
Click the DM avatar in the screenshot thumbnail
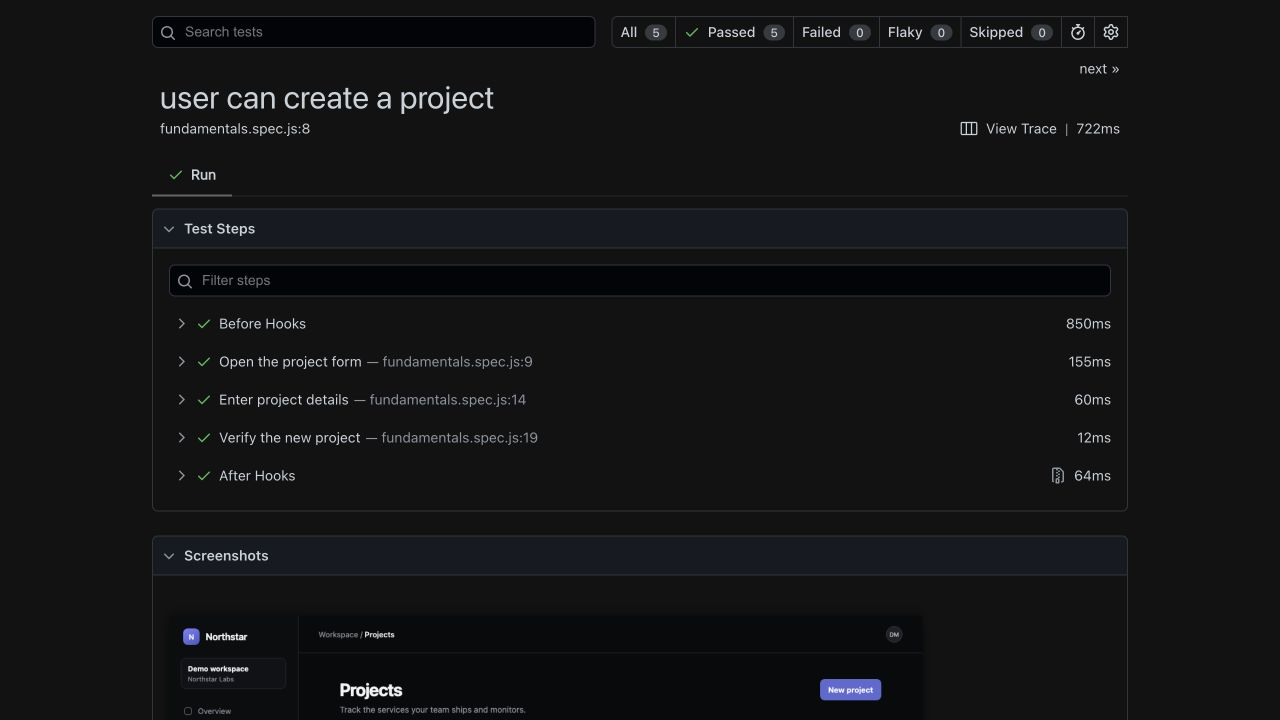(894, 635)
